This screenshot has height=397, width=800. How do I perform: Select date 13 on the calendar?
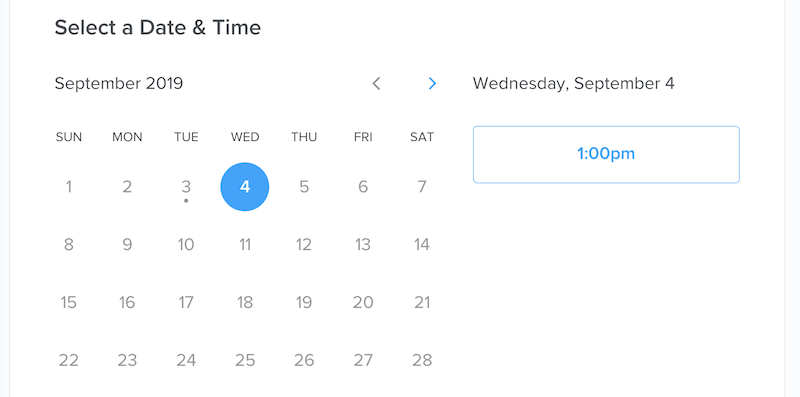click(x=363, y=245)
